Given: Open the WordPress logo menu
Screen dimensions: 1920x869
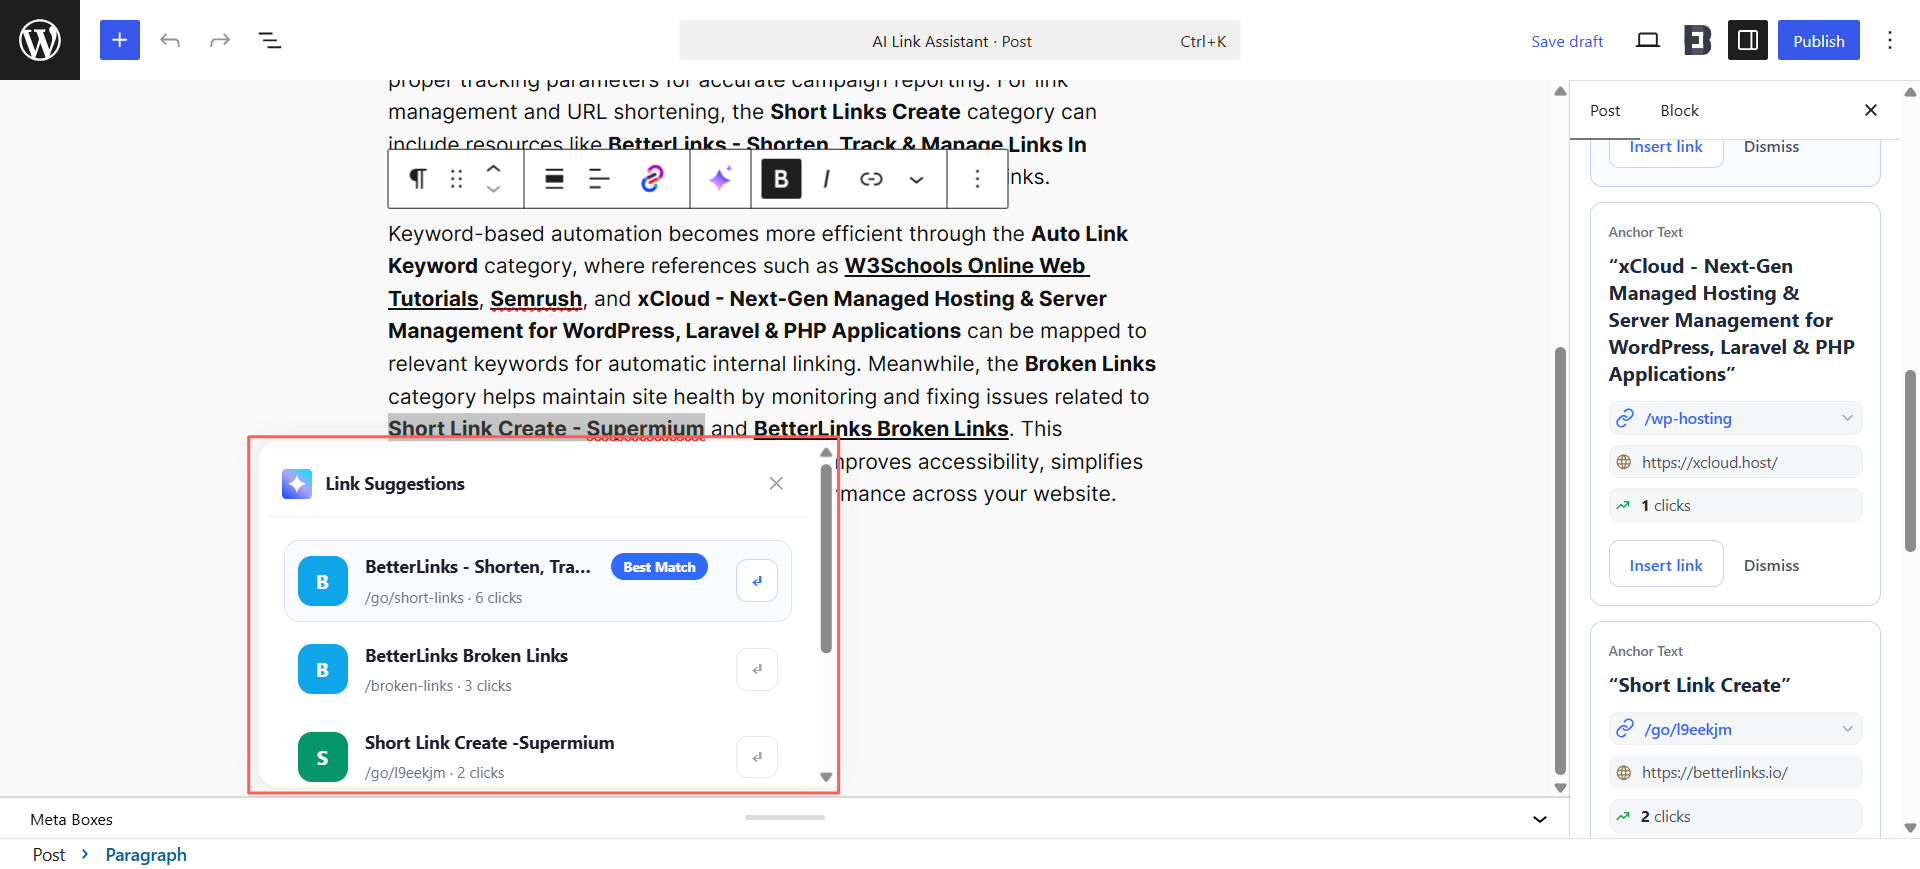Looking at the screenshot, I should point(40,40).
